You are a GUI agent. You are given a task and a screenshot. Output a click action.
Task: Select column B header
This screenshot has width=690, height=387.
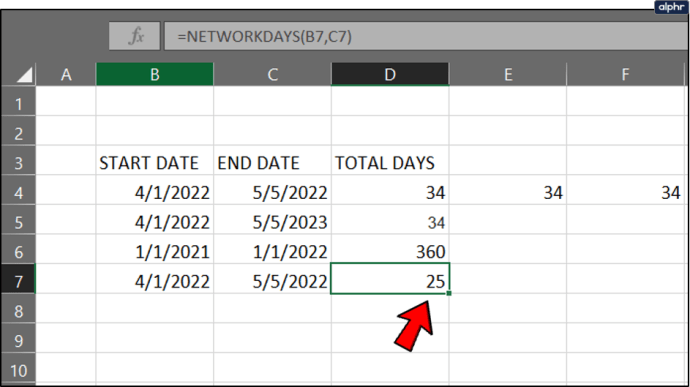pos(154,74)
